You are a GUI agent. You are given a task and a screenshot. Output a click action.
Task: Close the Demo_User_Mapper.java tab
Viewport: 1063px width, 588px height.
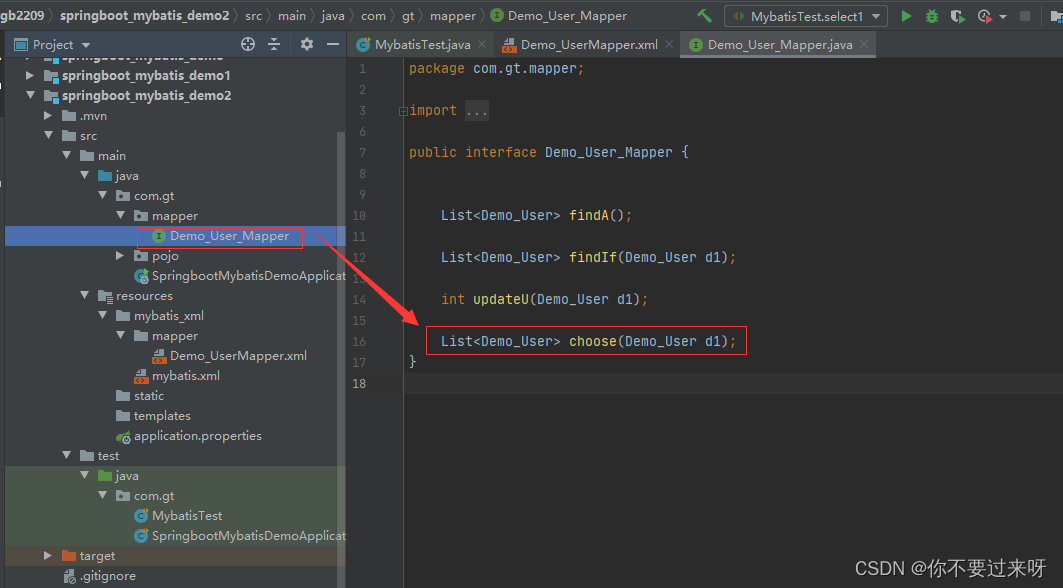(864, 44)
